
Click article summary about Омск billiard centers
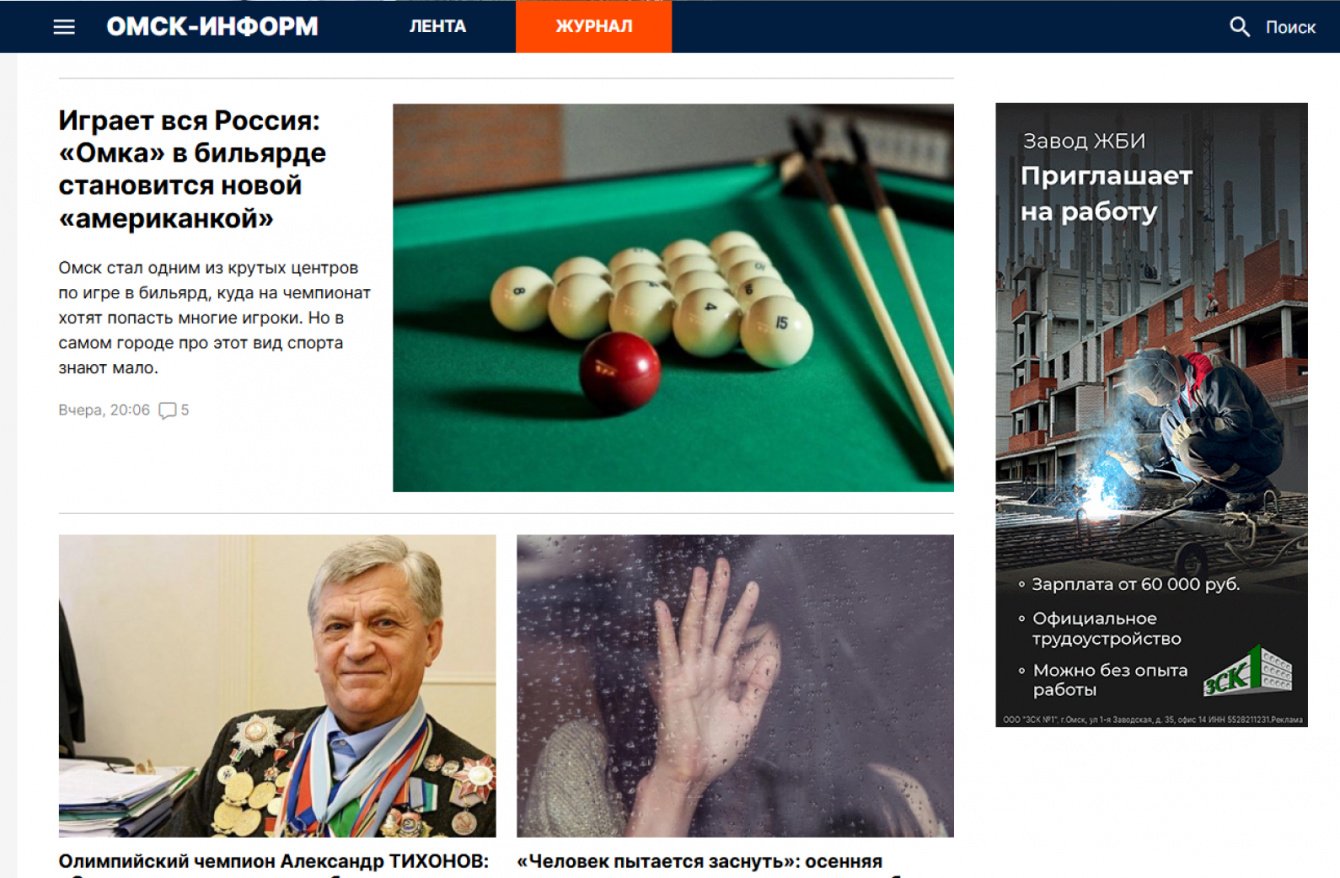[x=215, y=318]
